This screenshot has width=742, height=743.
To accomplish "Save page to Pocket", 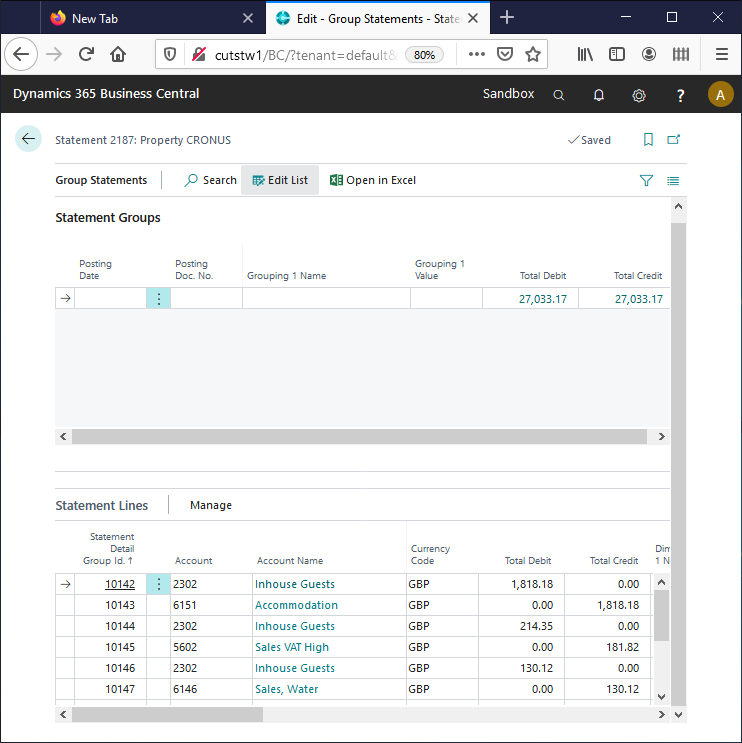I will 505,54.
